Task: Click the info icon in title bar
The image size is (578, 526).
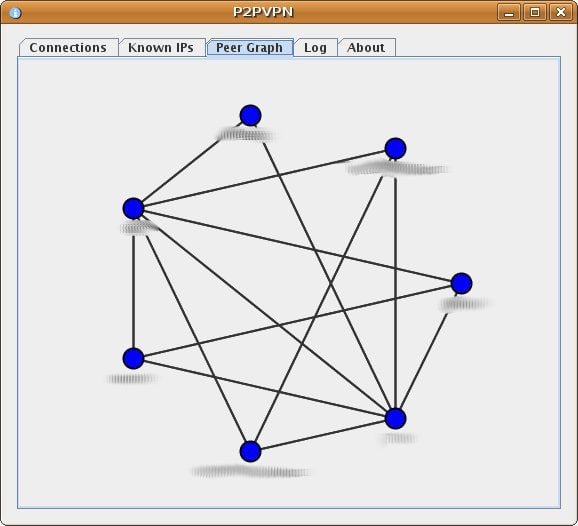Action: click(x=15, y=13)
